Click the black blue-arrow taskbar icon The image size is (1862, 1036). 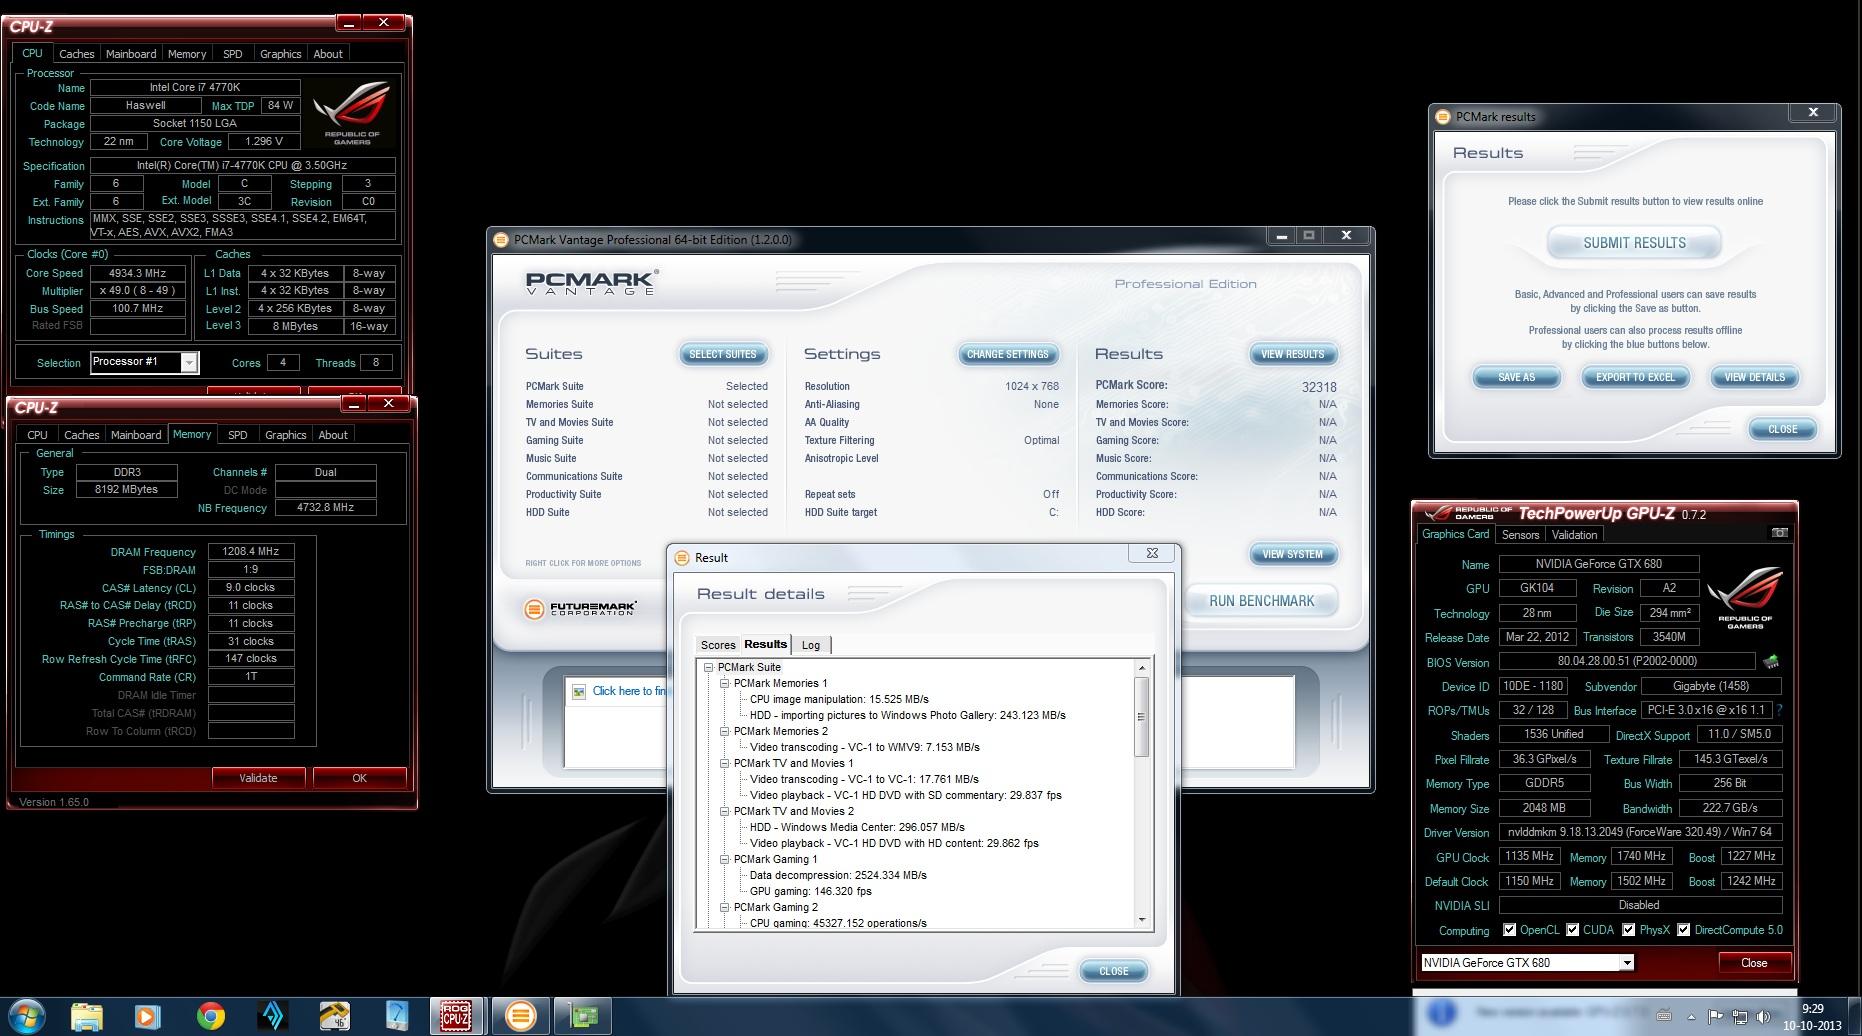[x=272, y=1016]
